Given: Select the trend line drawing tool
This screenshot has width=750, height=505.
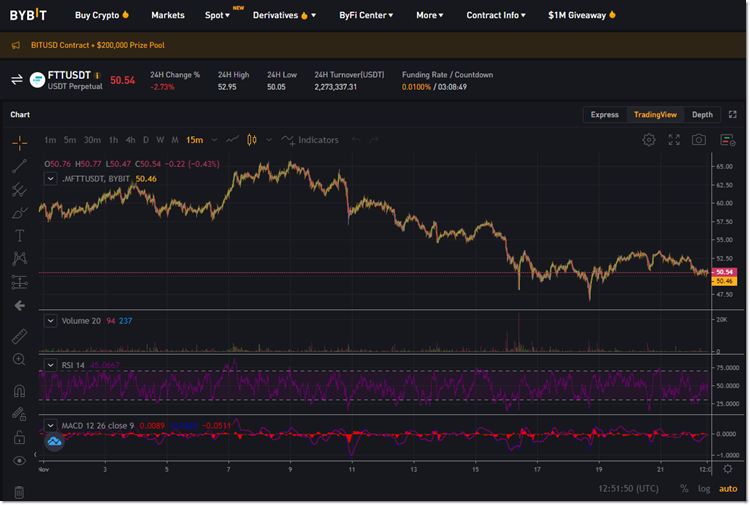Looking at the screenshot, I should point(20,166).
